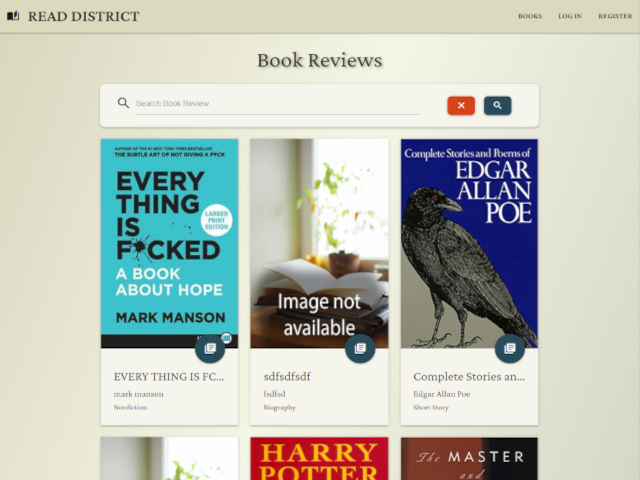Viewport: 640px width, 480px height.
Task: Click the Edgar Allan Poe raven cover
Action: click(x=469, y=243)
